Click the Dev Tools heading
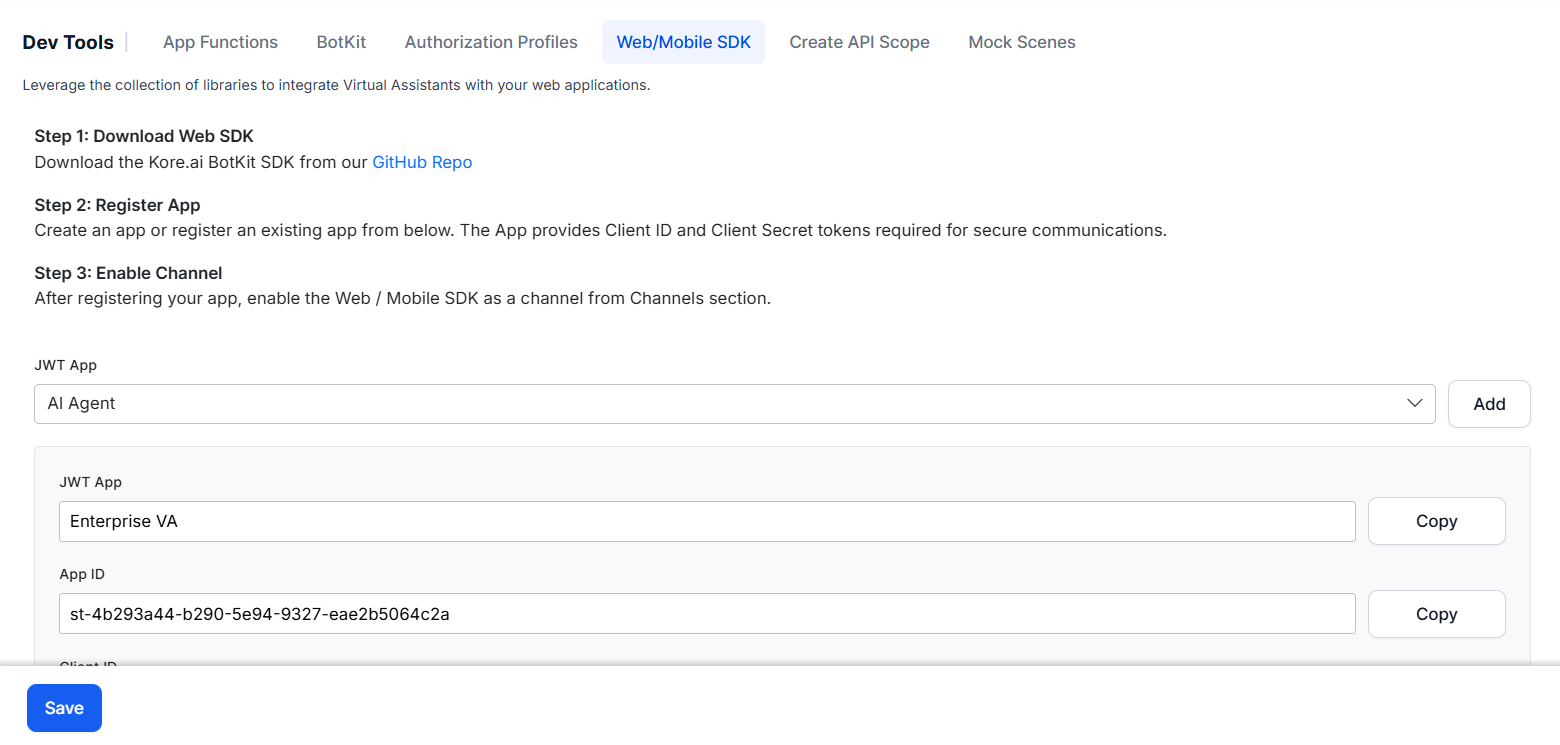 [68, 42]
